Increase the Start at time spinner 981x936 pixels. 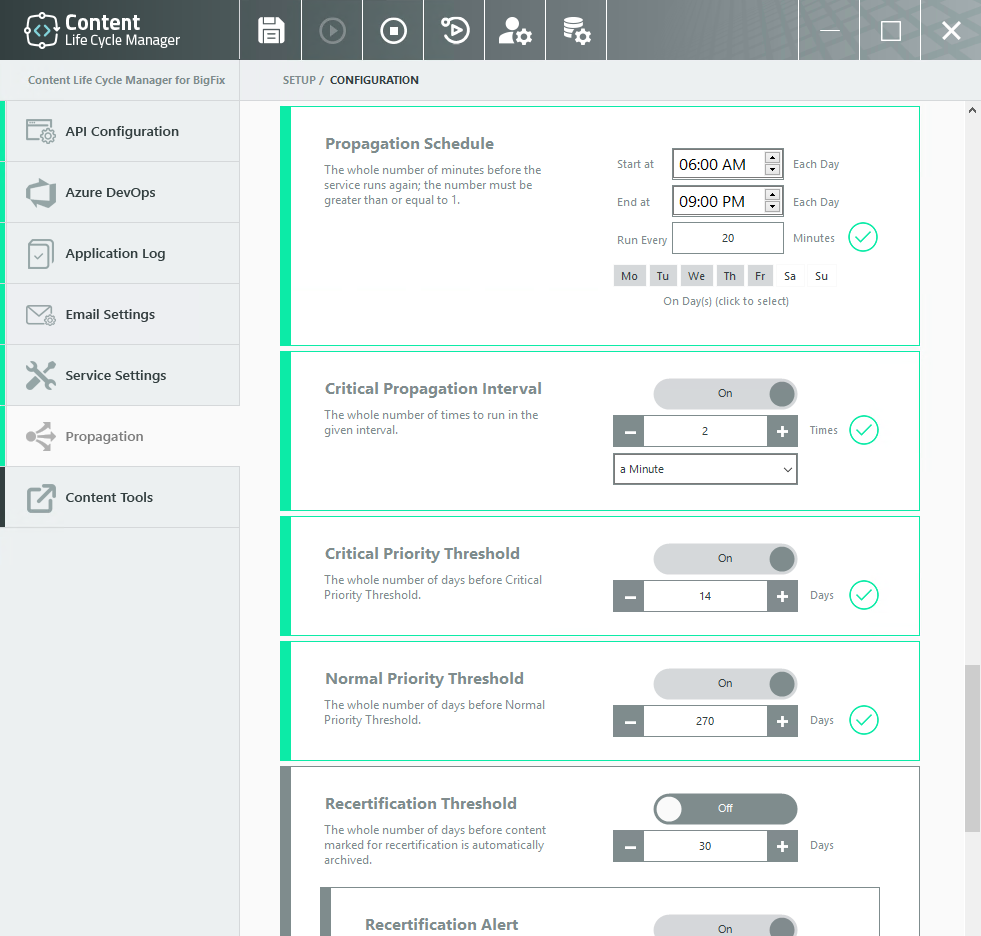tap(772, 158)
